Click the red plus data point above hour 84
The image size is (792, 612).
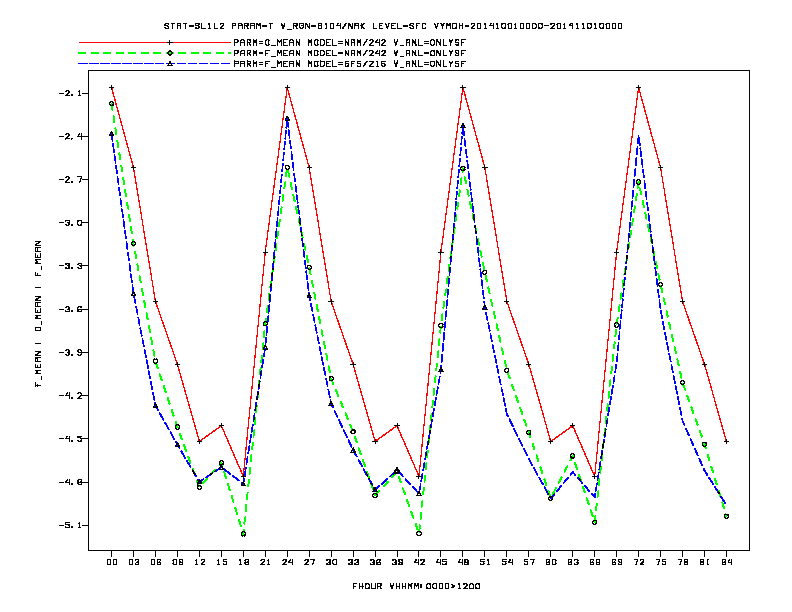[x=726, y=441]
